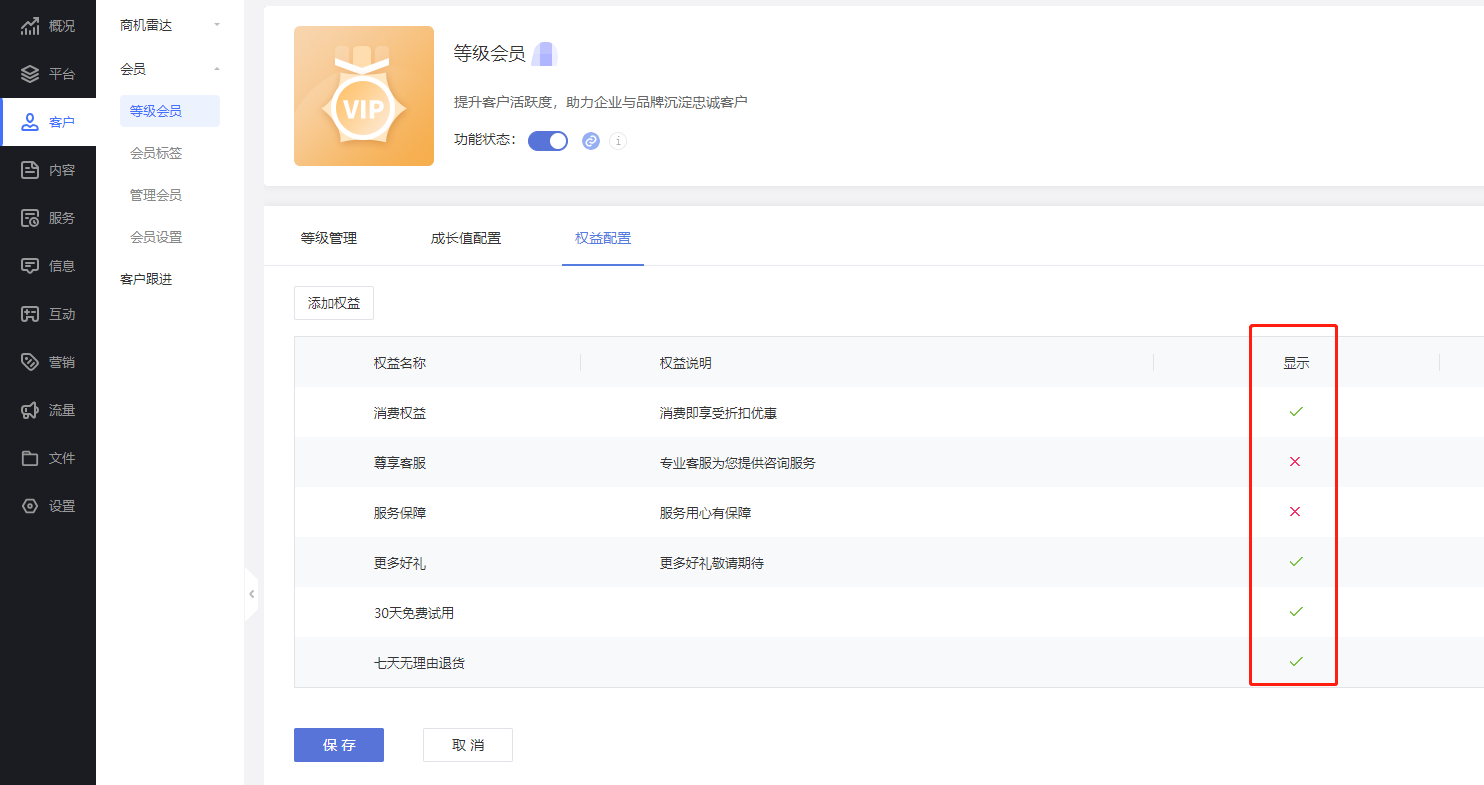This screenshot has width=1484, height=785.
Task: Select the 更多好礼 row name
Action: 400,563
